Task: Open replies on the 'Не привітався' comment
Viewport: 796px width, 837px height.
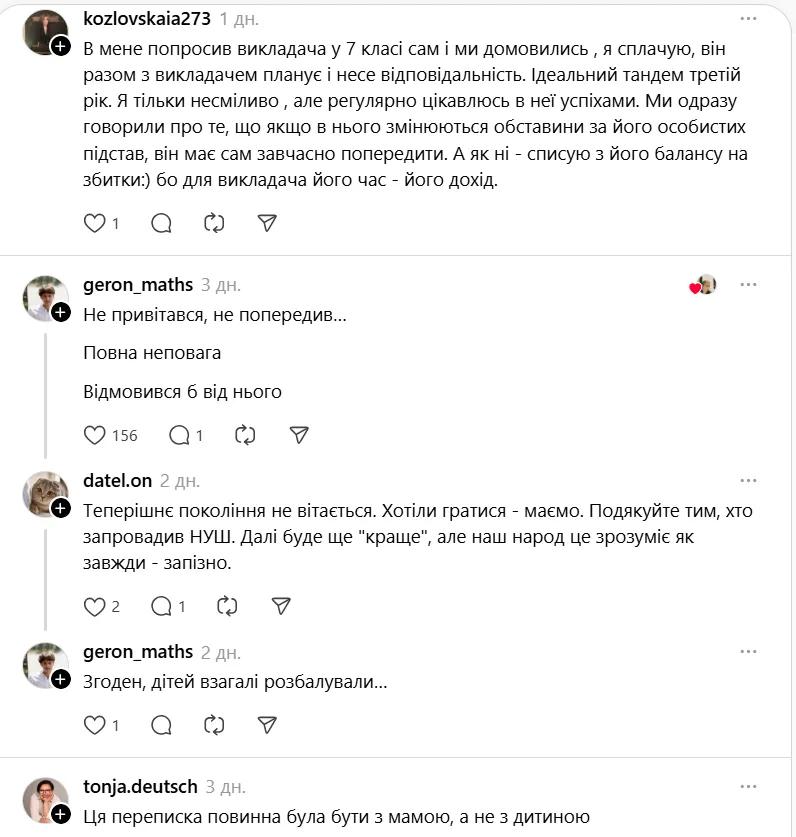Action: 180,435
